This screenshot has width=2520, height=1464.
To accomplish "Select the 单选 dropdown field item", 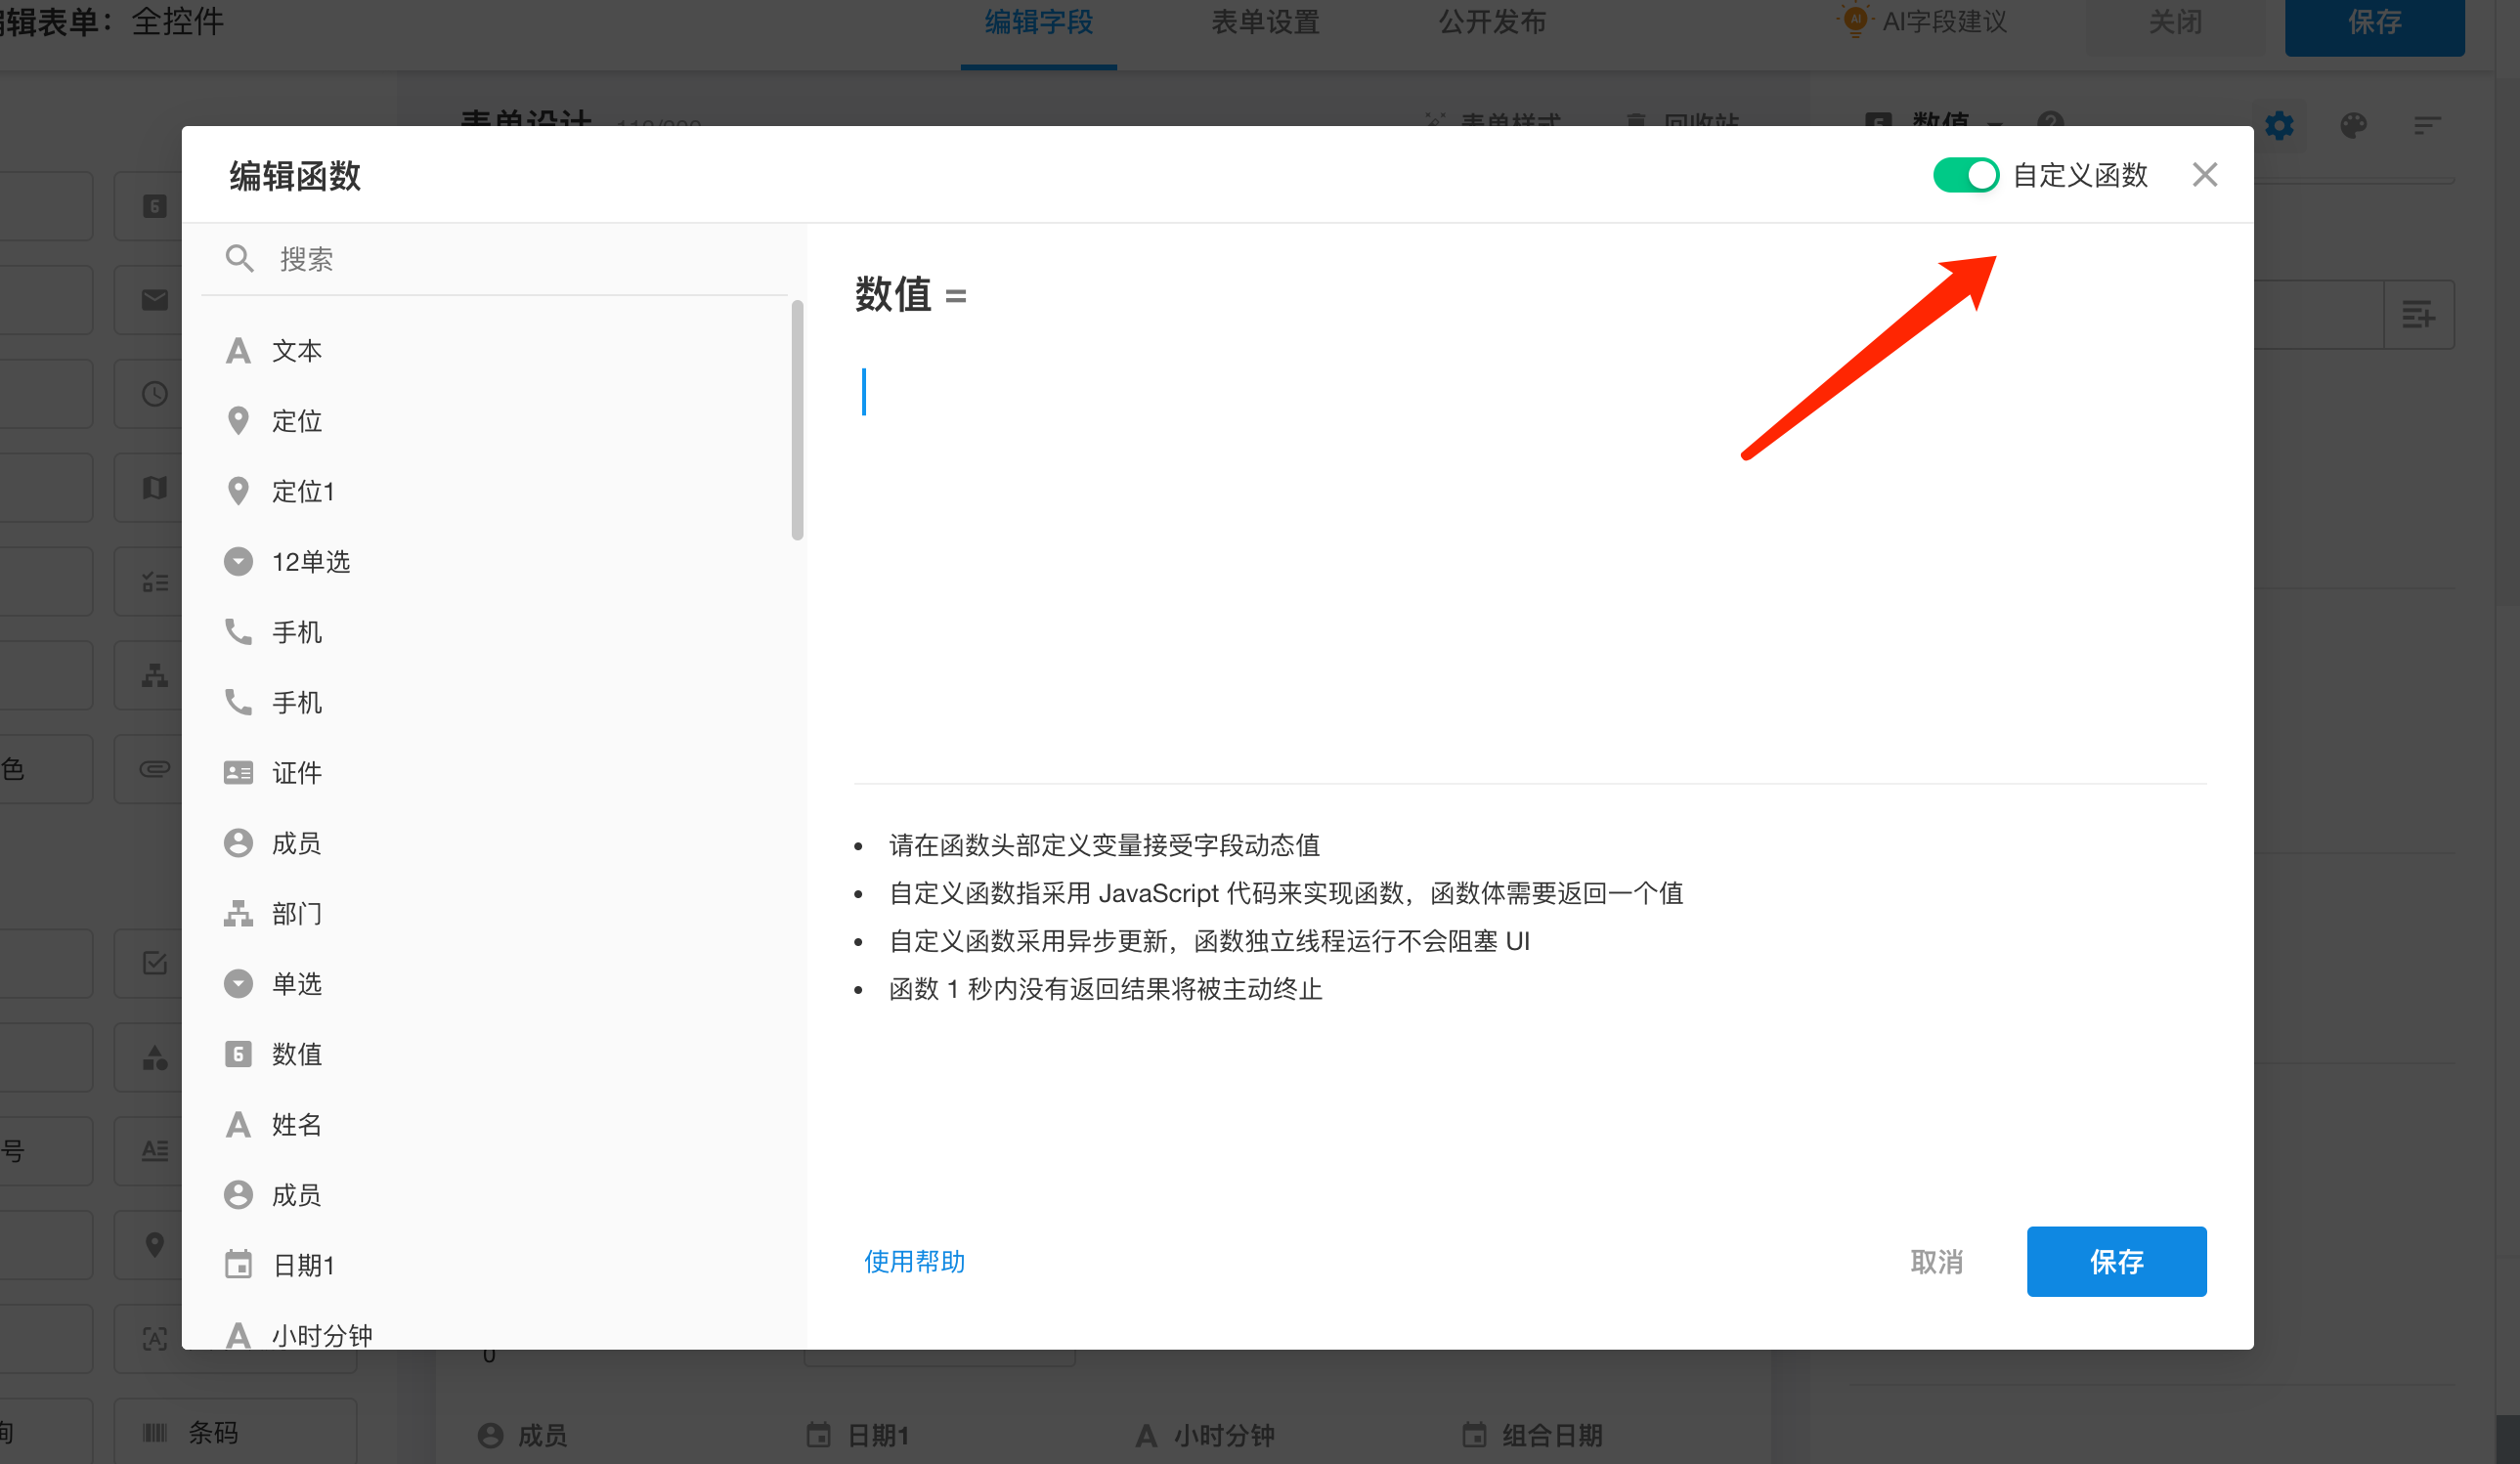I will click(x=296, y=984).
